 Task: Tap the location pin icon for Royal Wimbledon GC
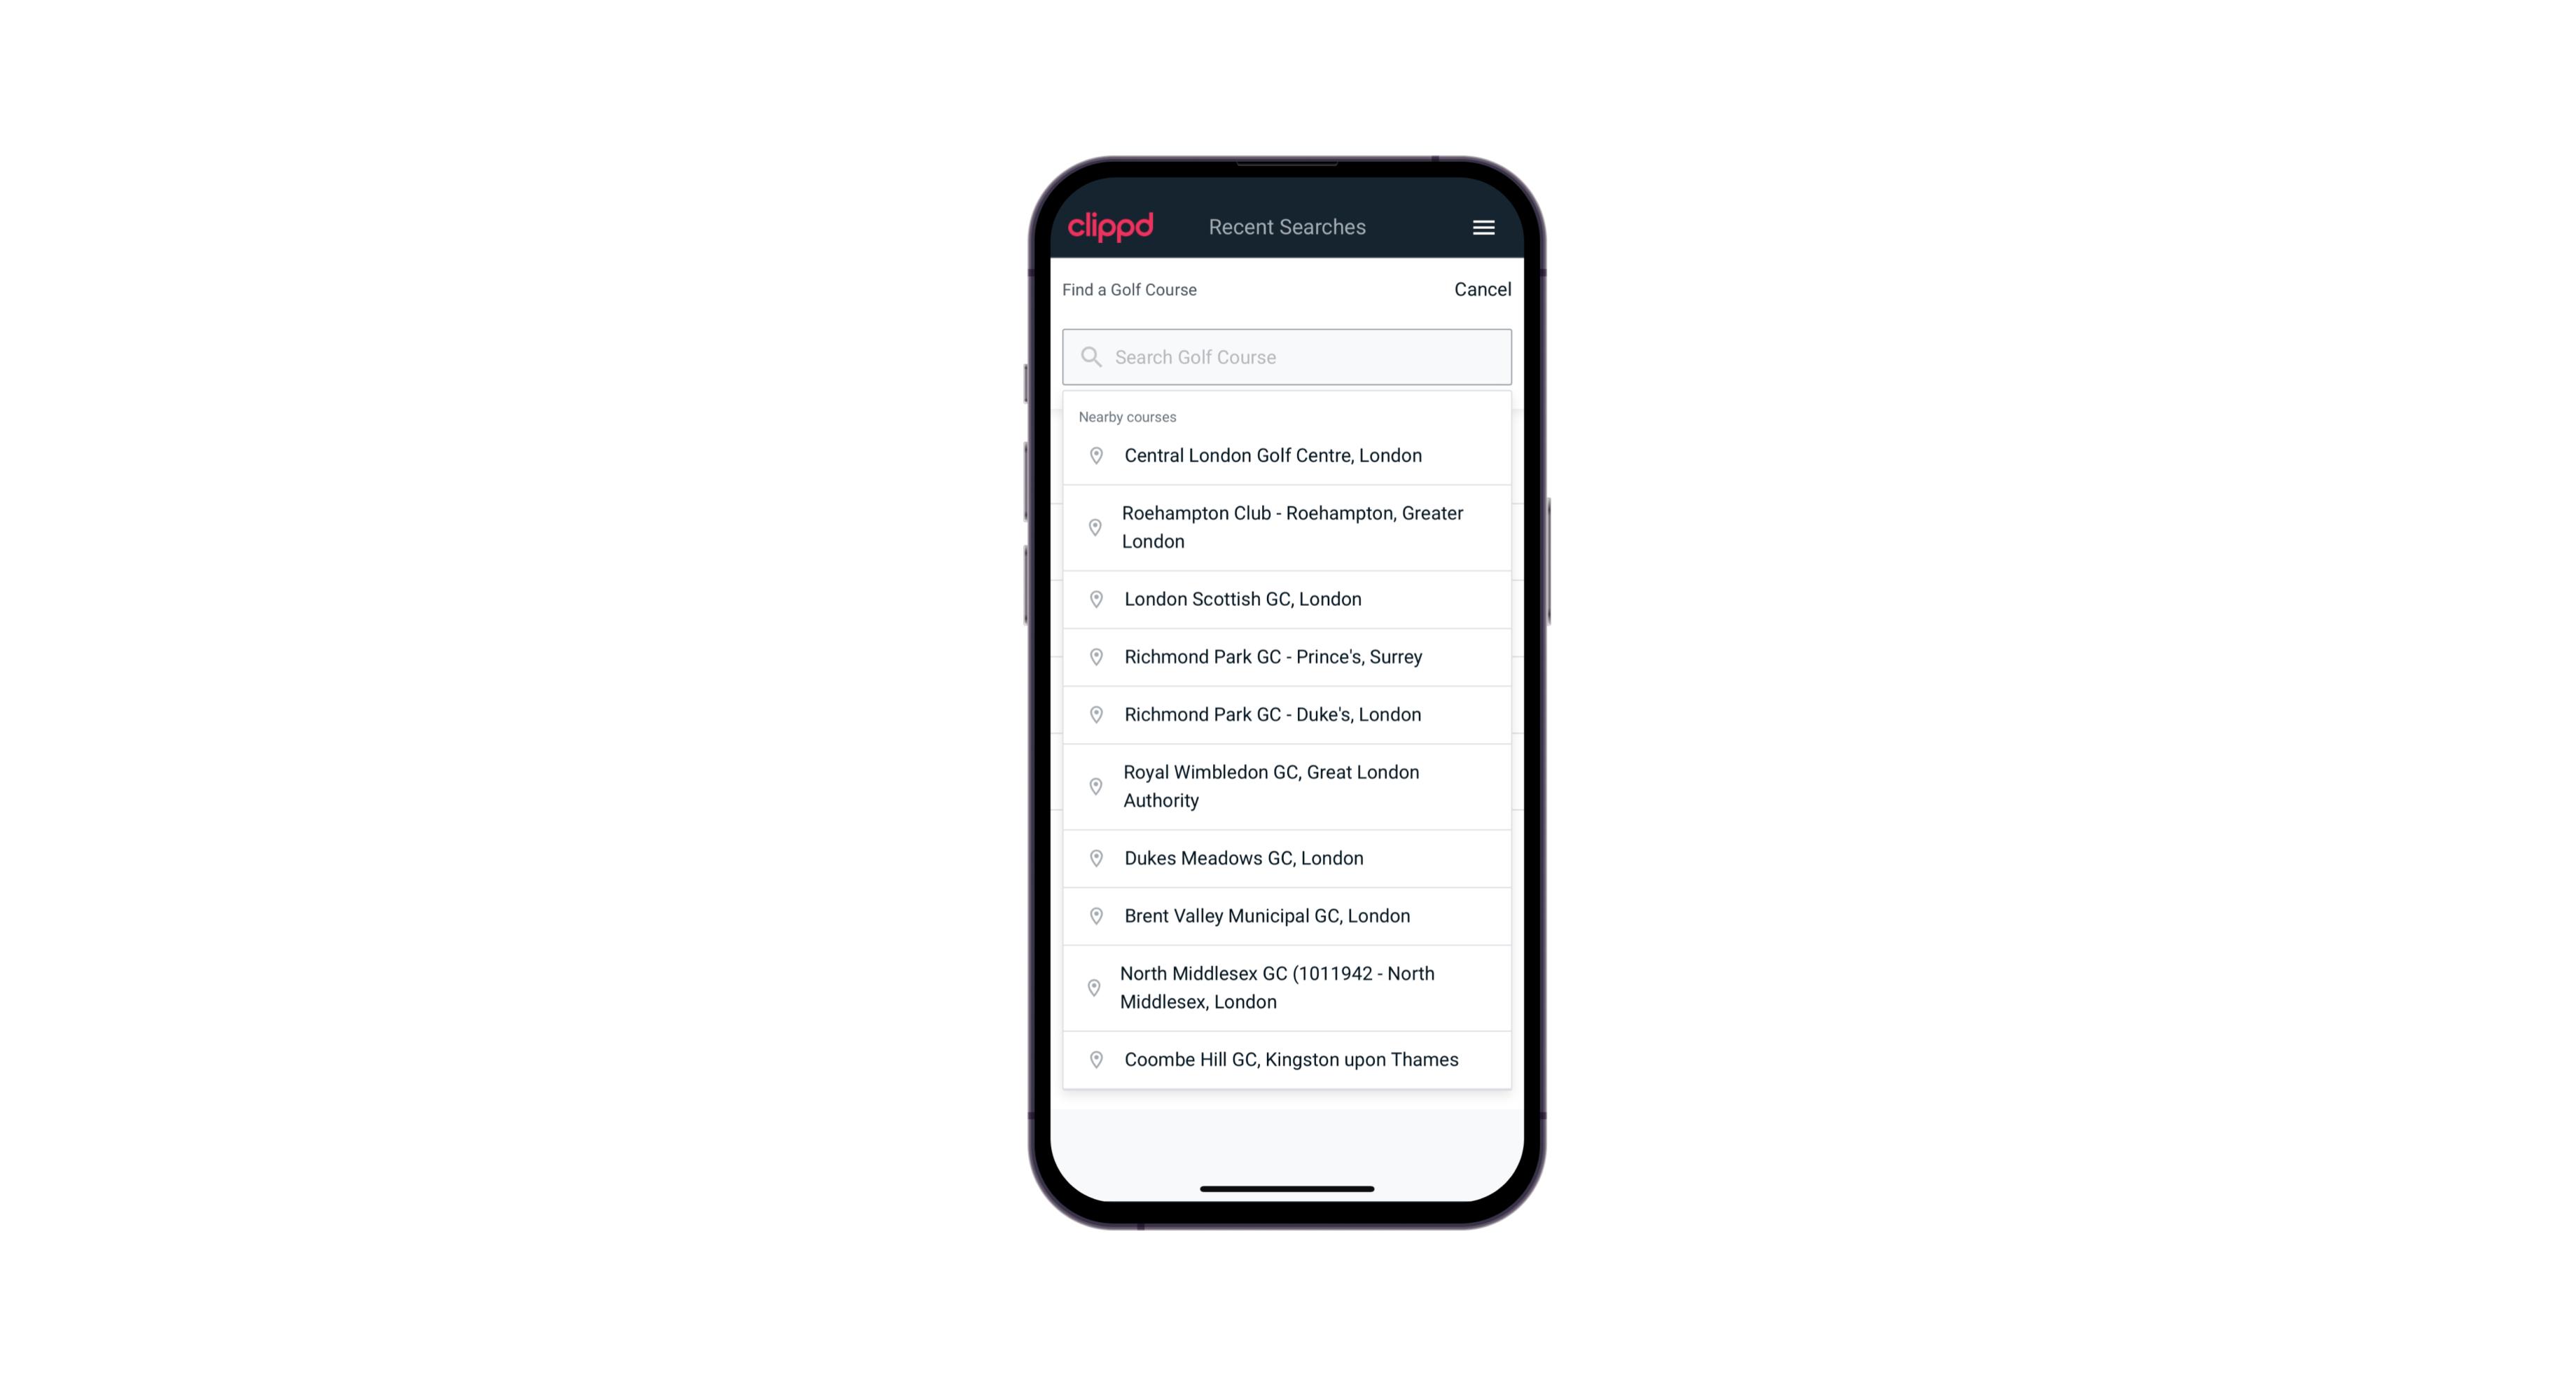click(1093, 785)
